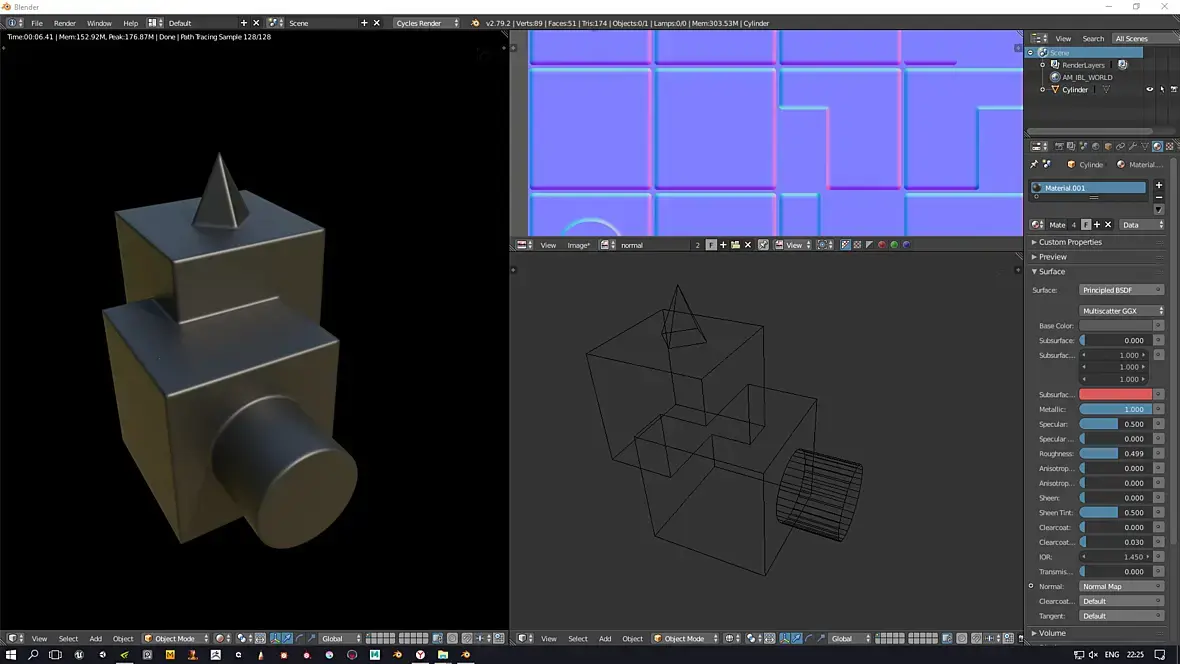The width and height of the screenshot is (1180, 664).
Task: Toggle Cylinder selectability arrow in outliner
Action: (x=1160, y=90)
